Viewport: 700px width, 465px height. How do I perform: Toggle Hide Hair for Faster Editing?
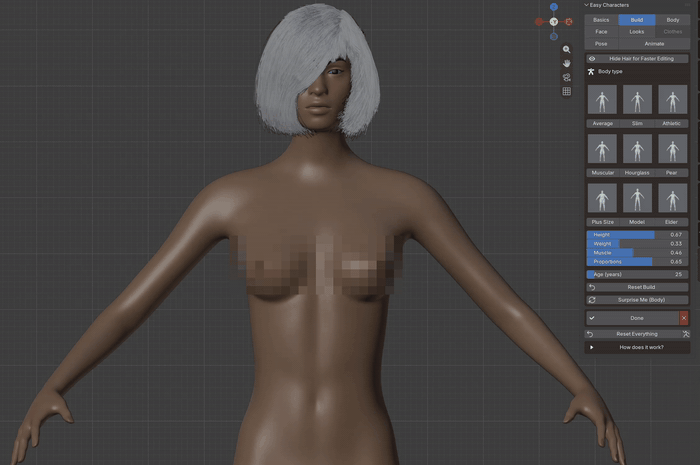[637, 58]
